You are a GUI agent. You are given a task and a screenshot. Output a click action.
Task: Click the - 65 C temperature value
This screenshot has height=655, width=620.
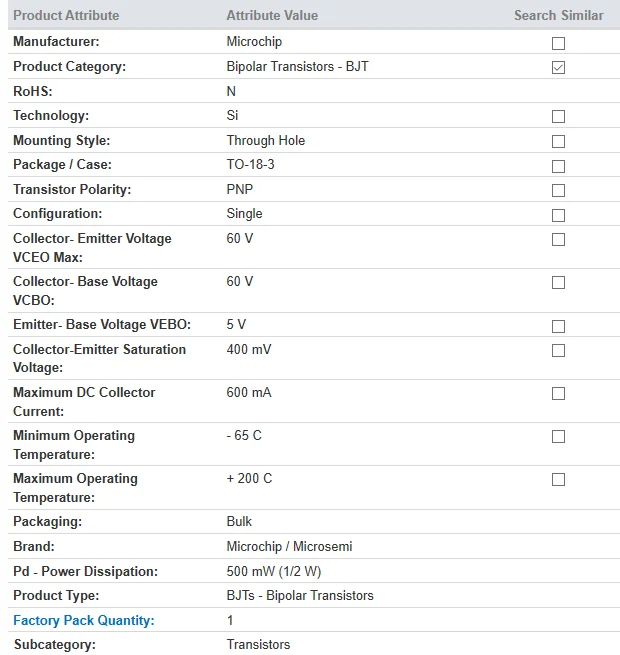point(244,435)
